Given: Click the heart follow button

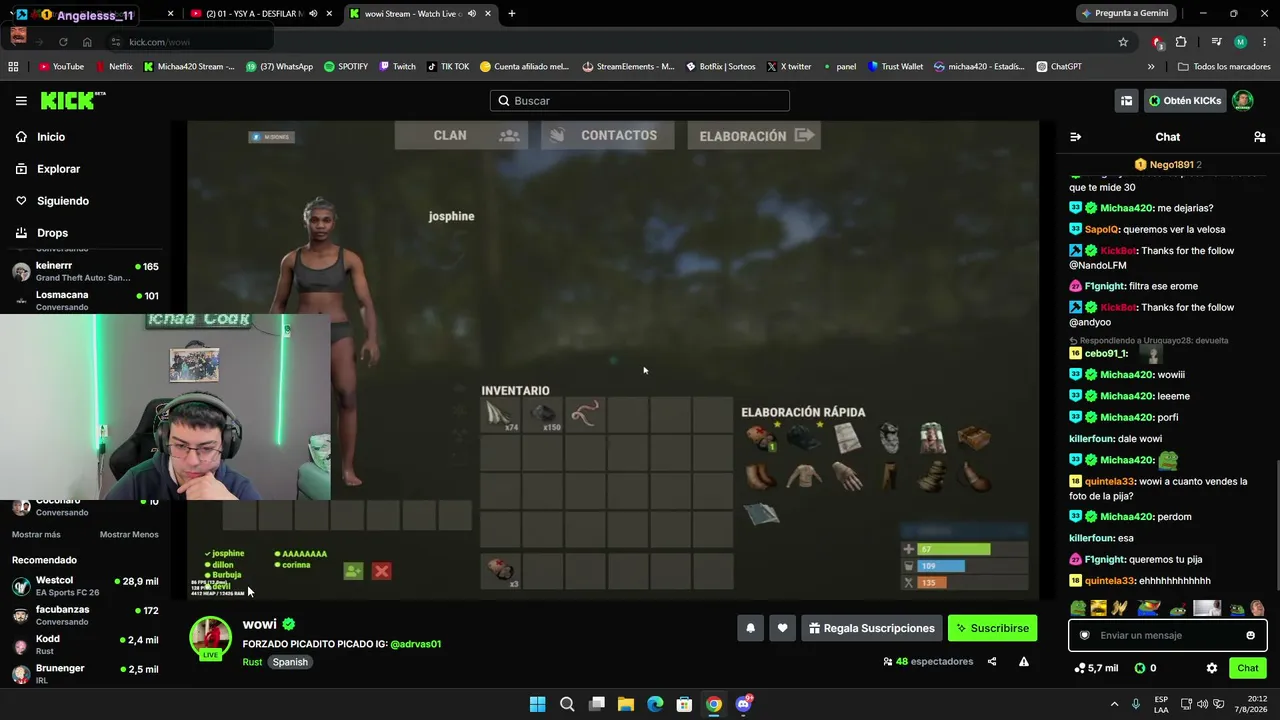Looking at the screenshot, I should pos(782,628).
